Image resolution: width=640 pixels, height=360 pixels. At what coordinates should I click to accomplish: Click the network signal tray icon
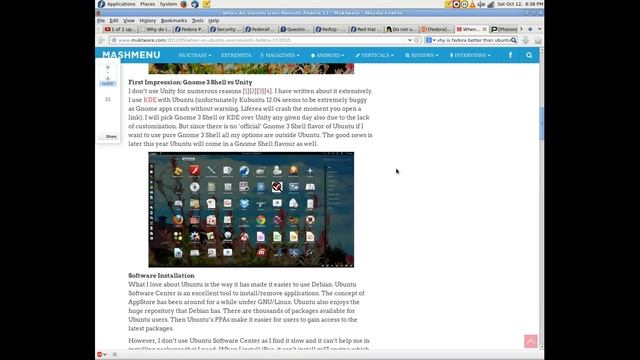pyautogui.click(x=491, y=4)
